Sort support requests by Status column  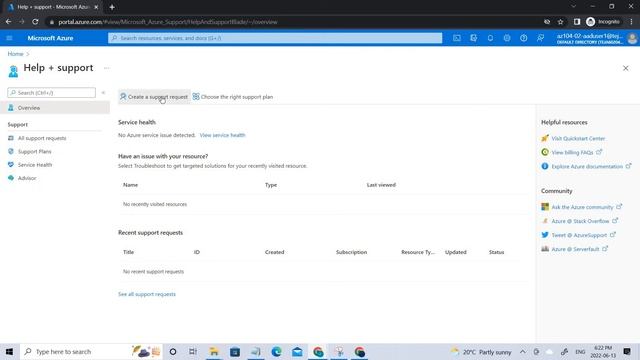click(496, 252)
